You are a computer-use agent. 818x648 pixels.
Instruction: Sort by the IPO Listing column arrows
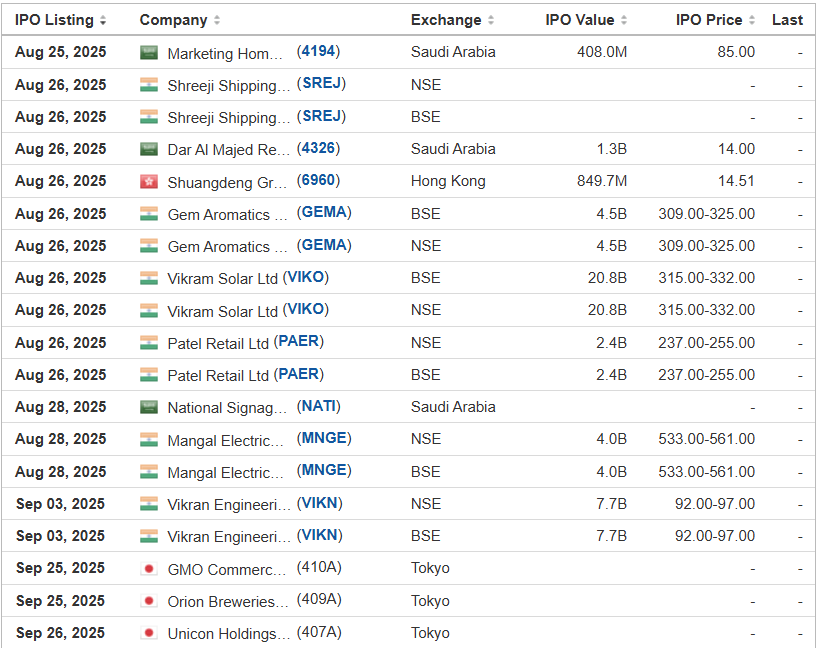103,20
